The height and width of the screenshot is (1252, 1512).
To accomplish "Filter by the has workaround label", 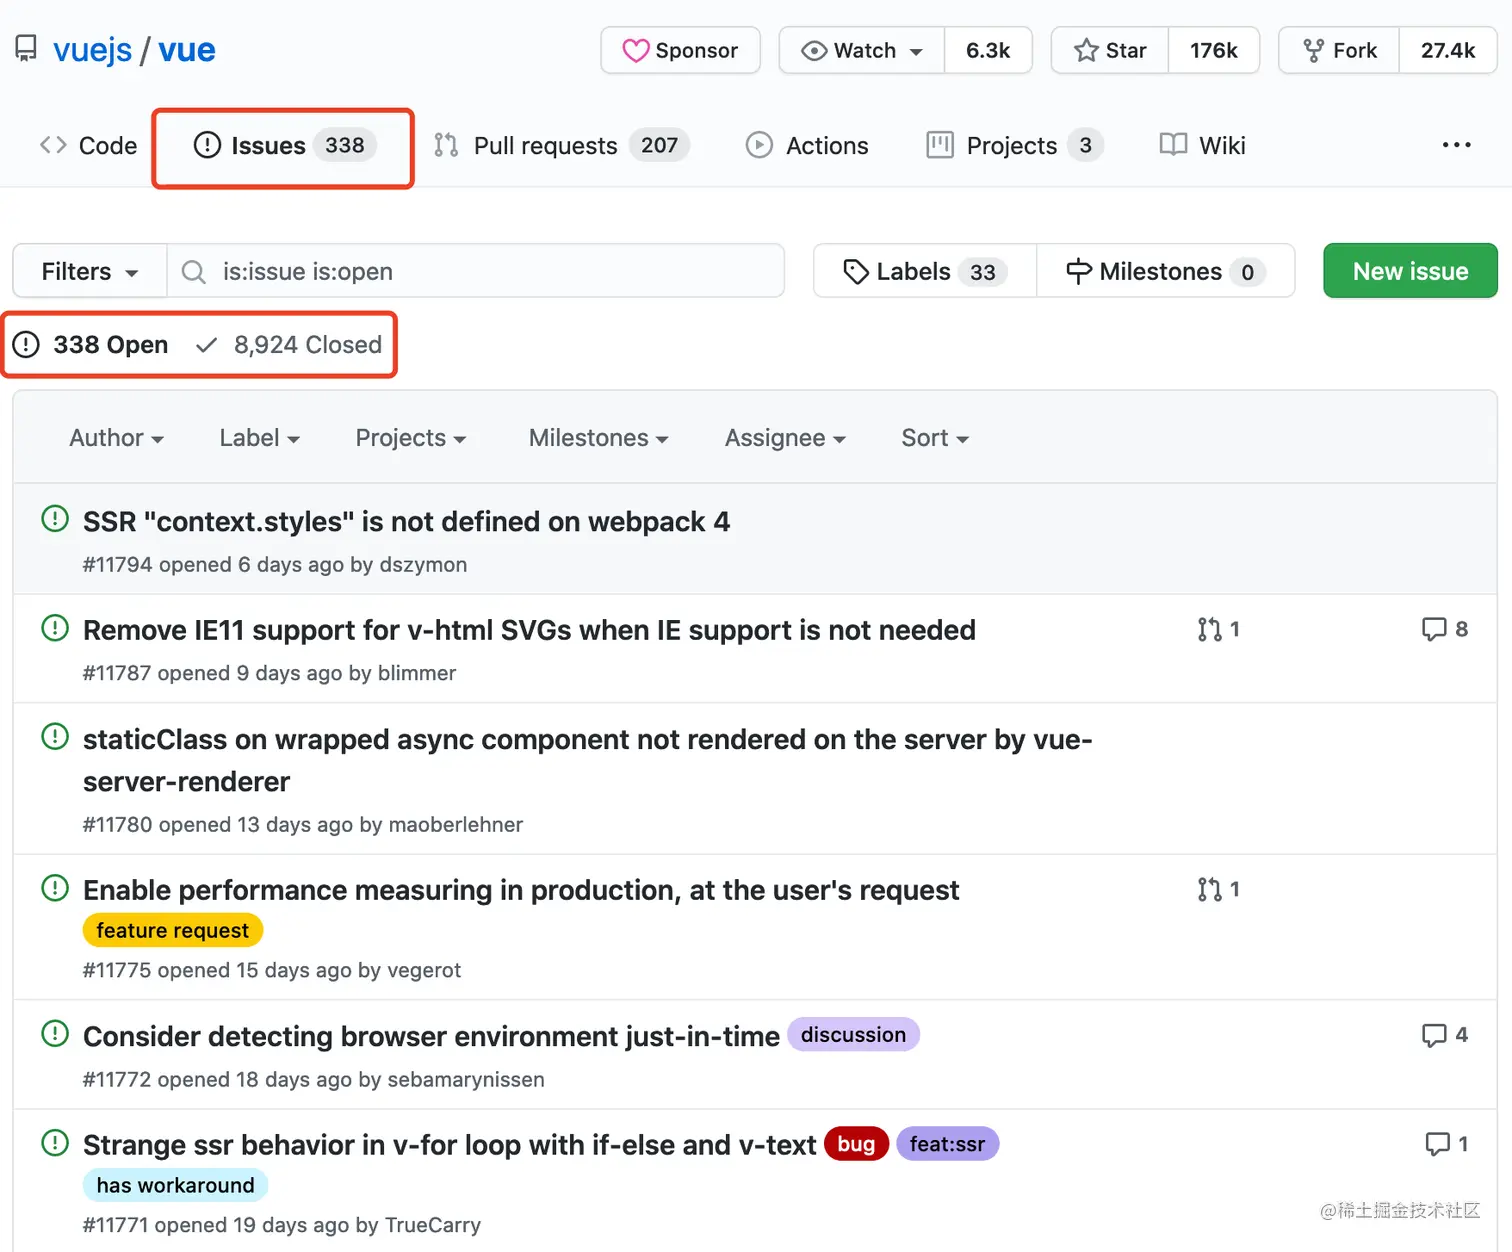I will click(x=175, y=1186).
